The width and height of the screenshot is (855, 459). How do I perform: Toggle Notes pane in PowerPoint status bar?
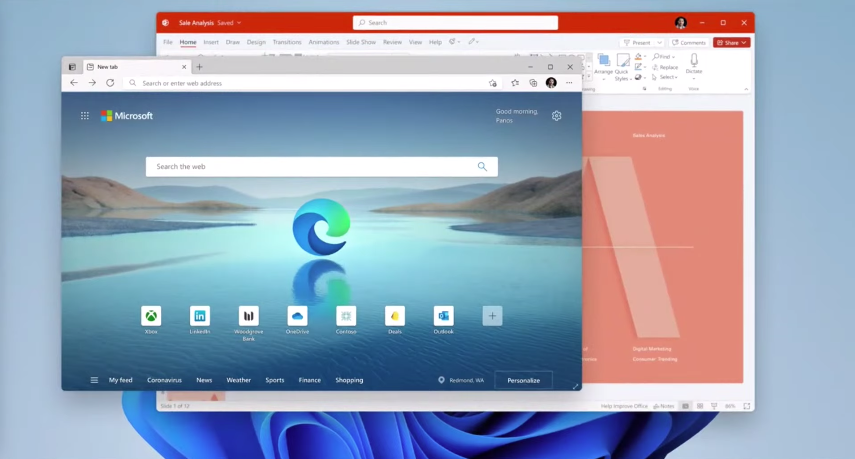point(664,406)
